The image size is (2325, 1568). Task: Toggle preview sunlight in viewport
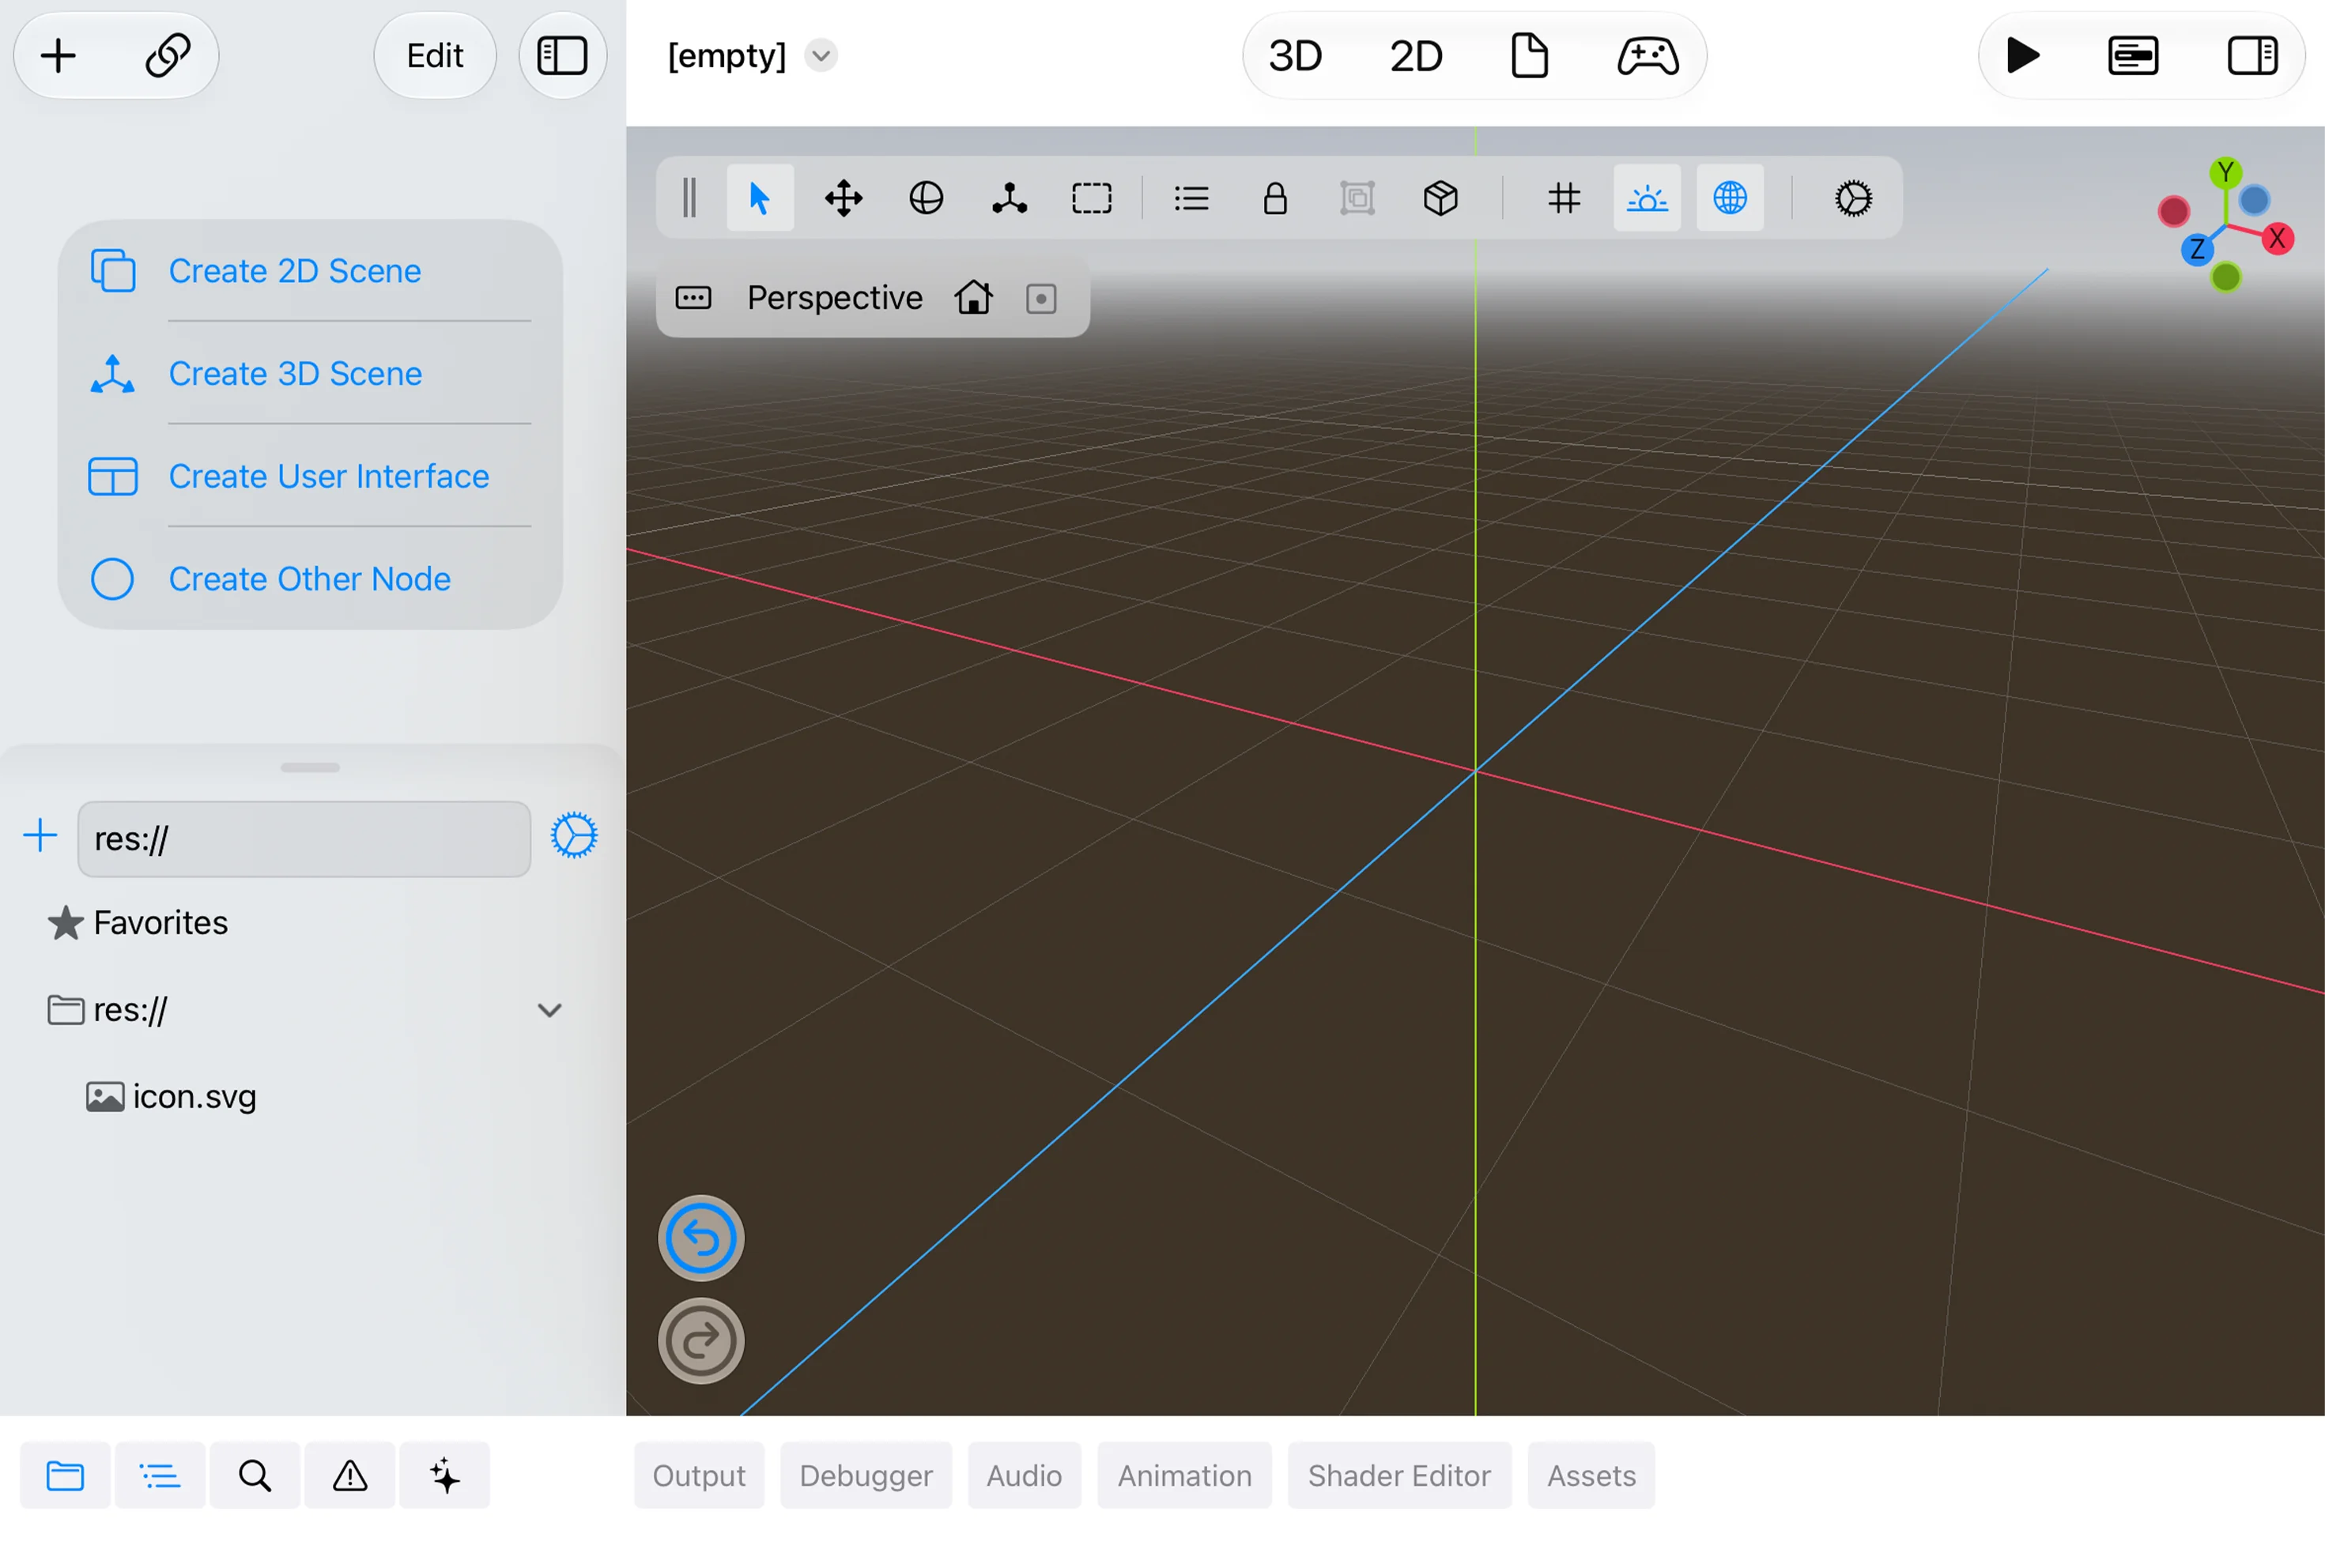pyautogui.click(x=1647, y=198)
